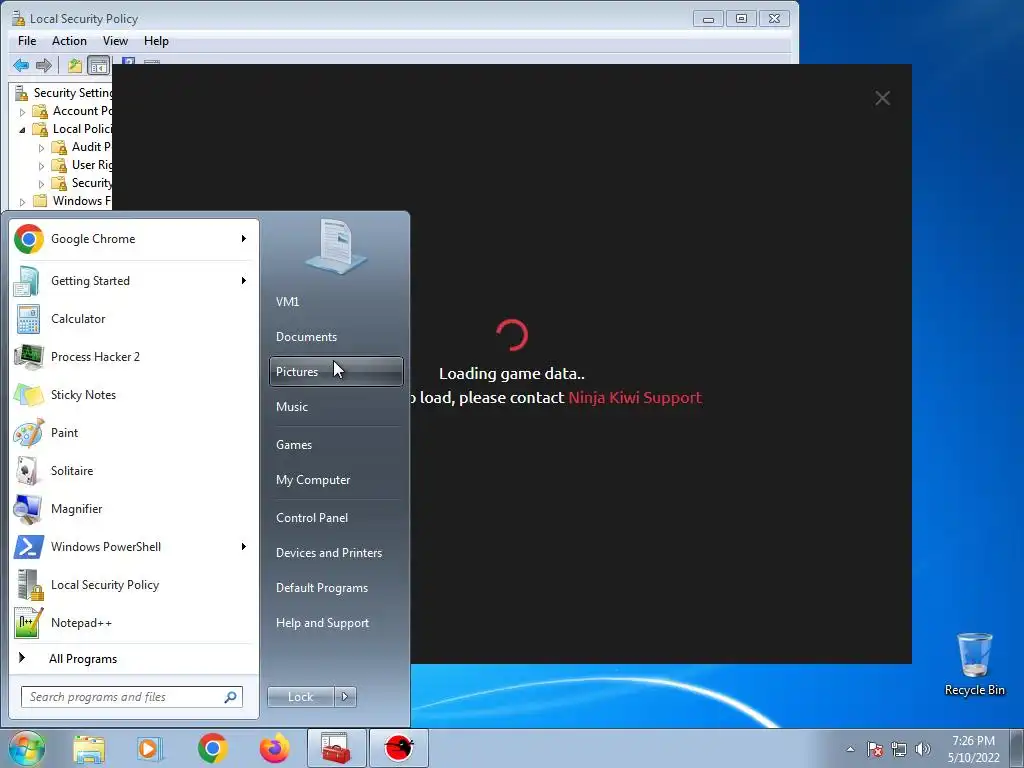Toggle the Show/Hide console tree toolbar icon

point(98,65)
